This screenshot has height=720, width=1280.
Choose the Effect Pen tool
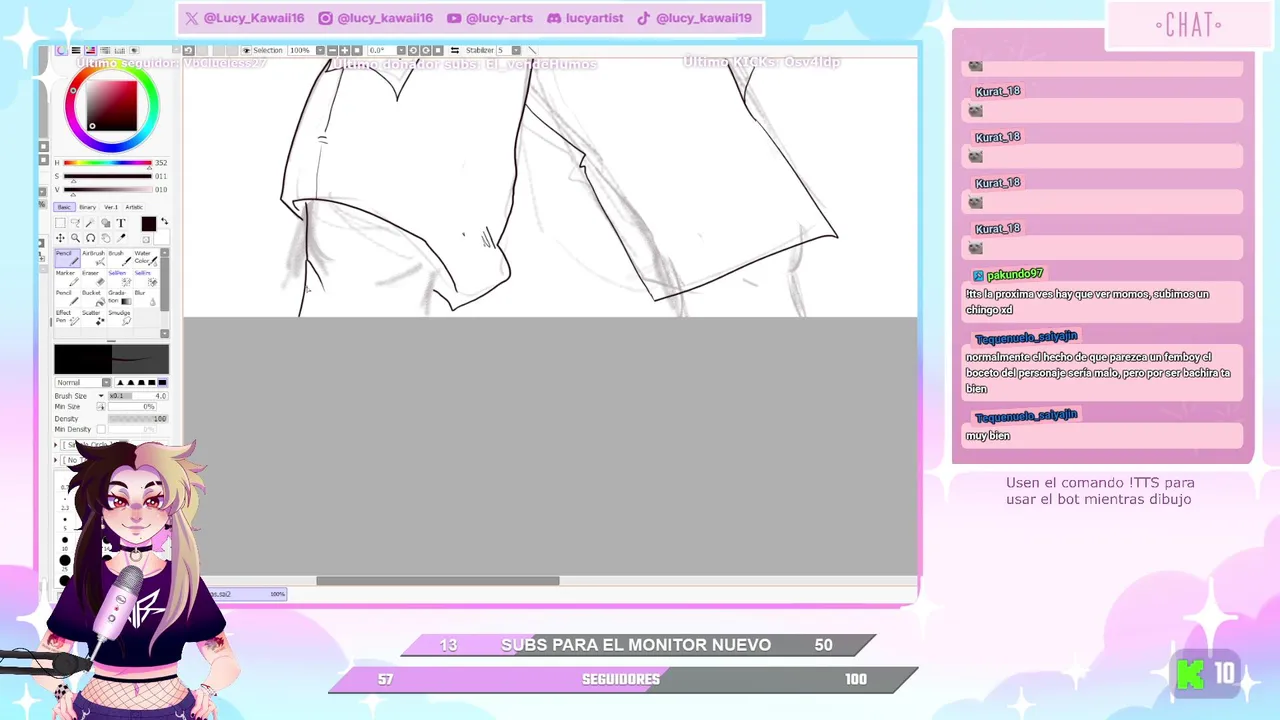pos(67,318)
